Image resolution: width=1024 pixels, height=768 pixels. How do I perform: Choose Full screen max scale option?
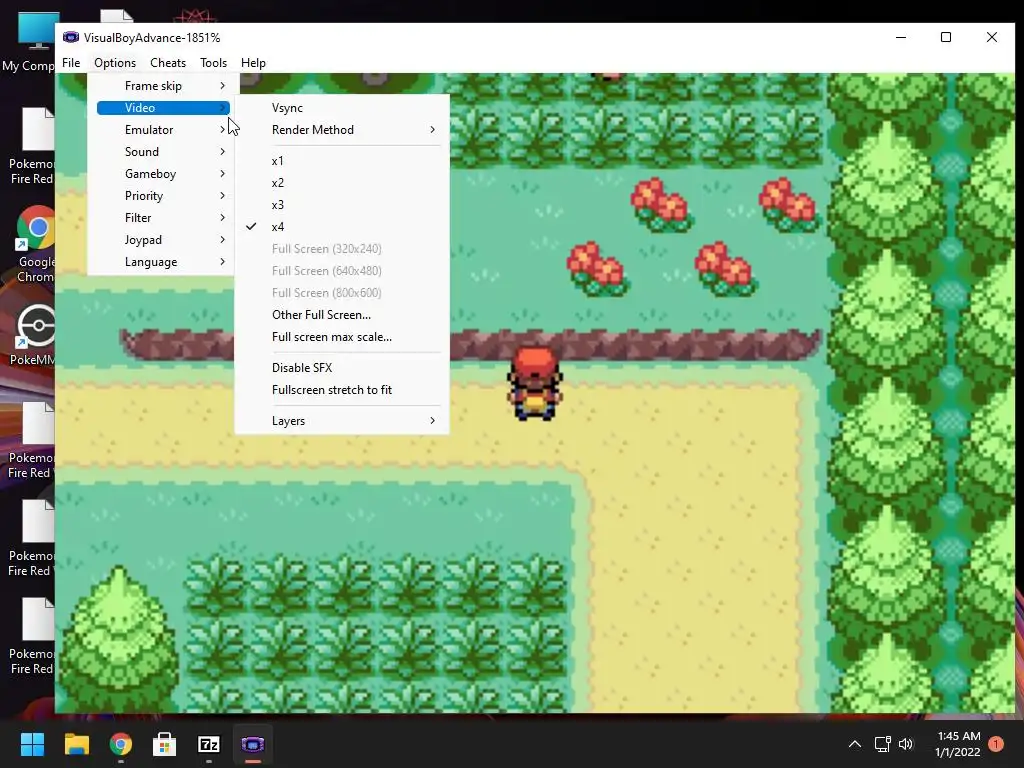tap(342, 337)
